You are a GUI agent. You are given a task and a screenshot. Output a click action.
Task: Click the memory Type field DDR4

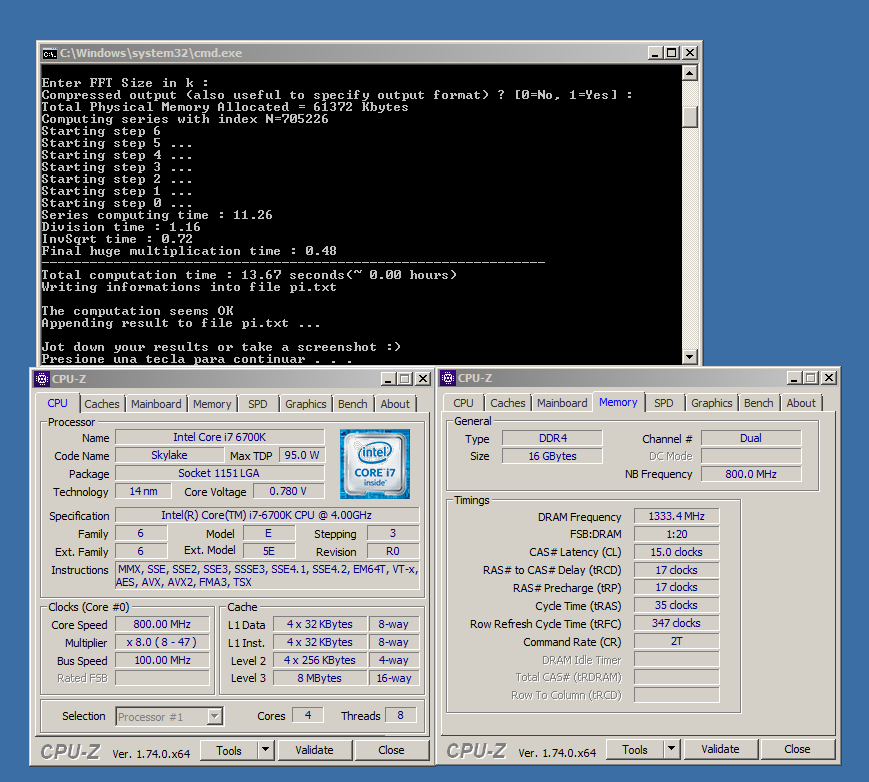553,438
